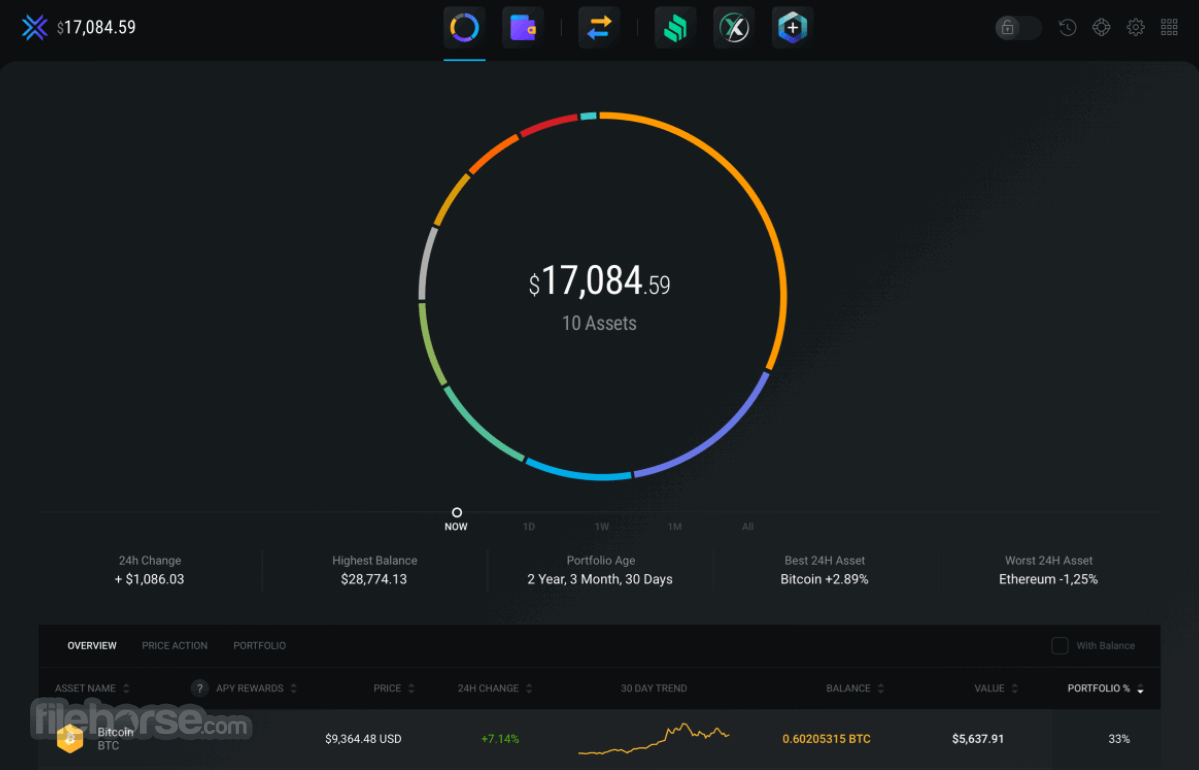Select the Lido staking icon
Viewport: 1199px width, 770px height.
click(x=675, y=27)
